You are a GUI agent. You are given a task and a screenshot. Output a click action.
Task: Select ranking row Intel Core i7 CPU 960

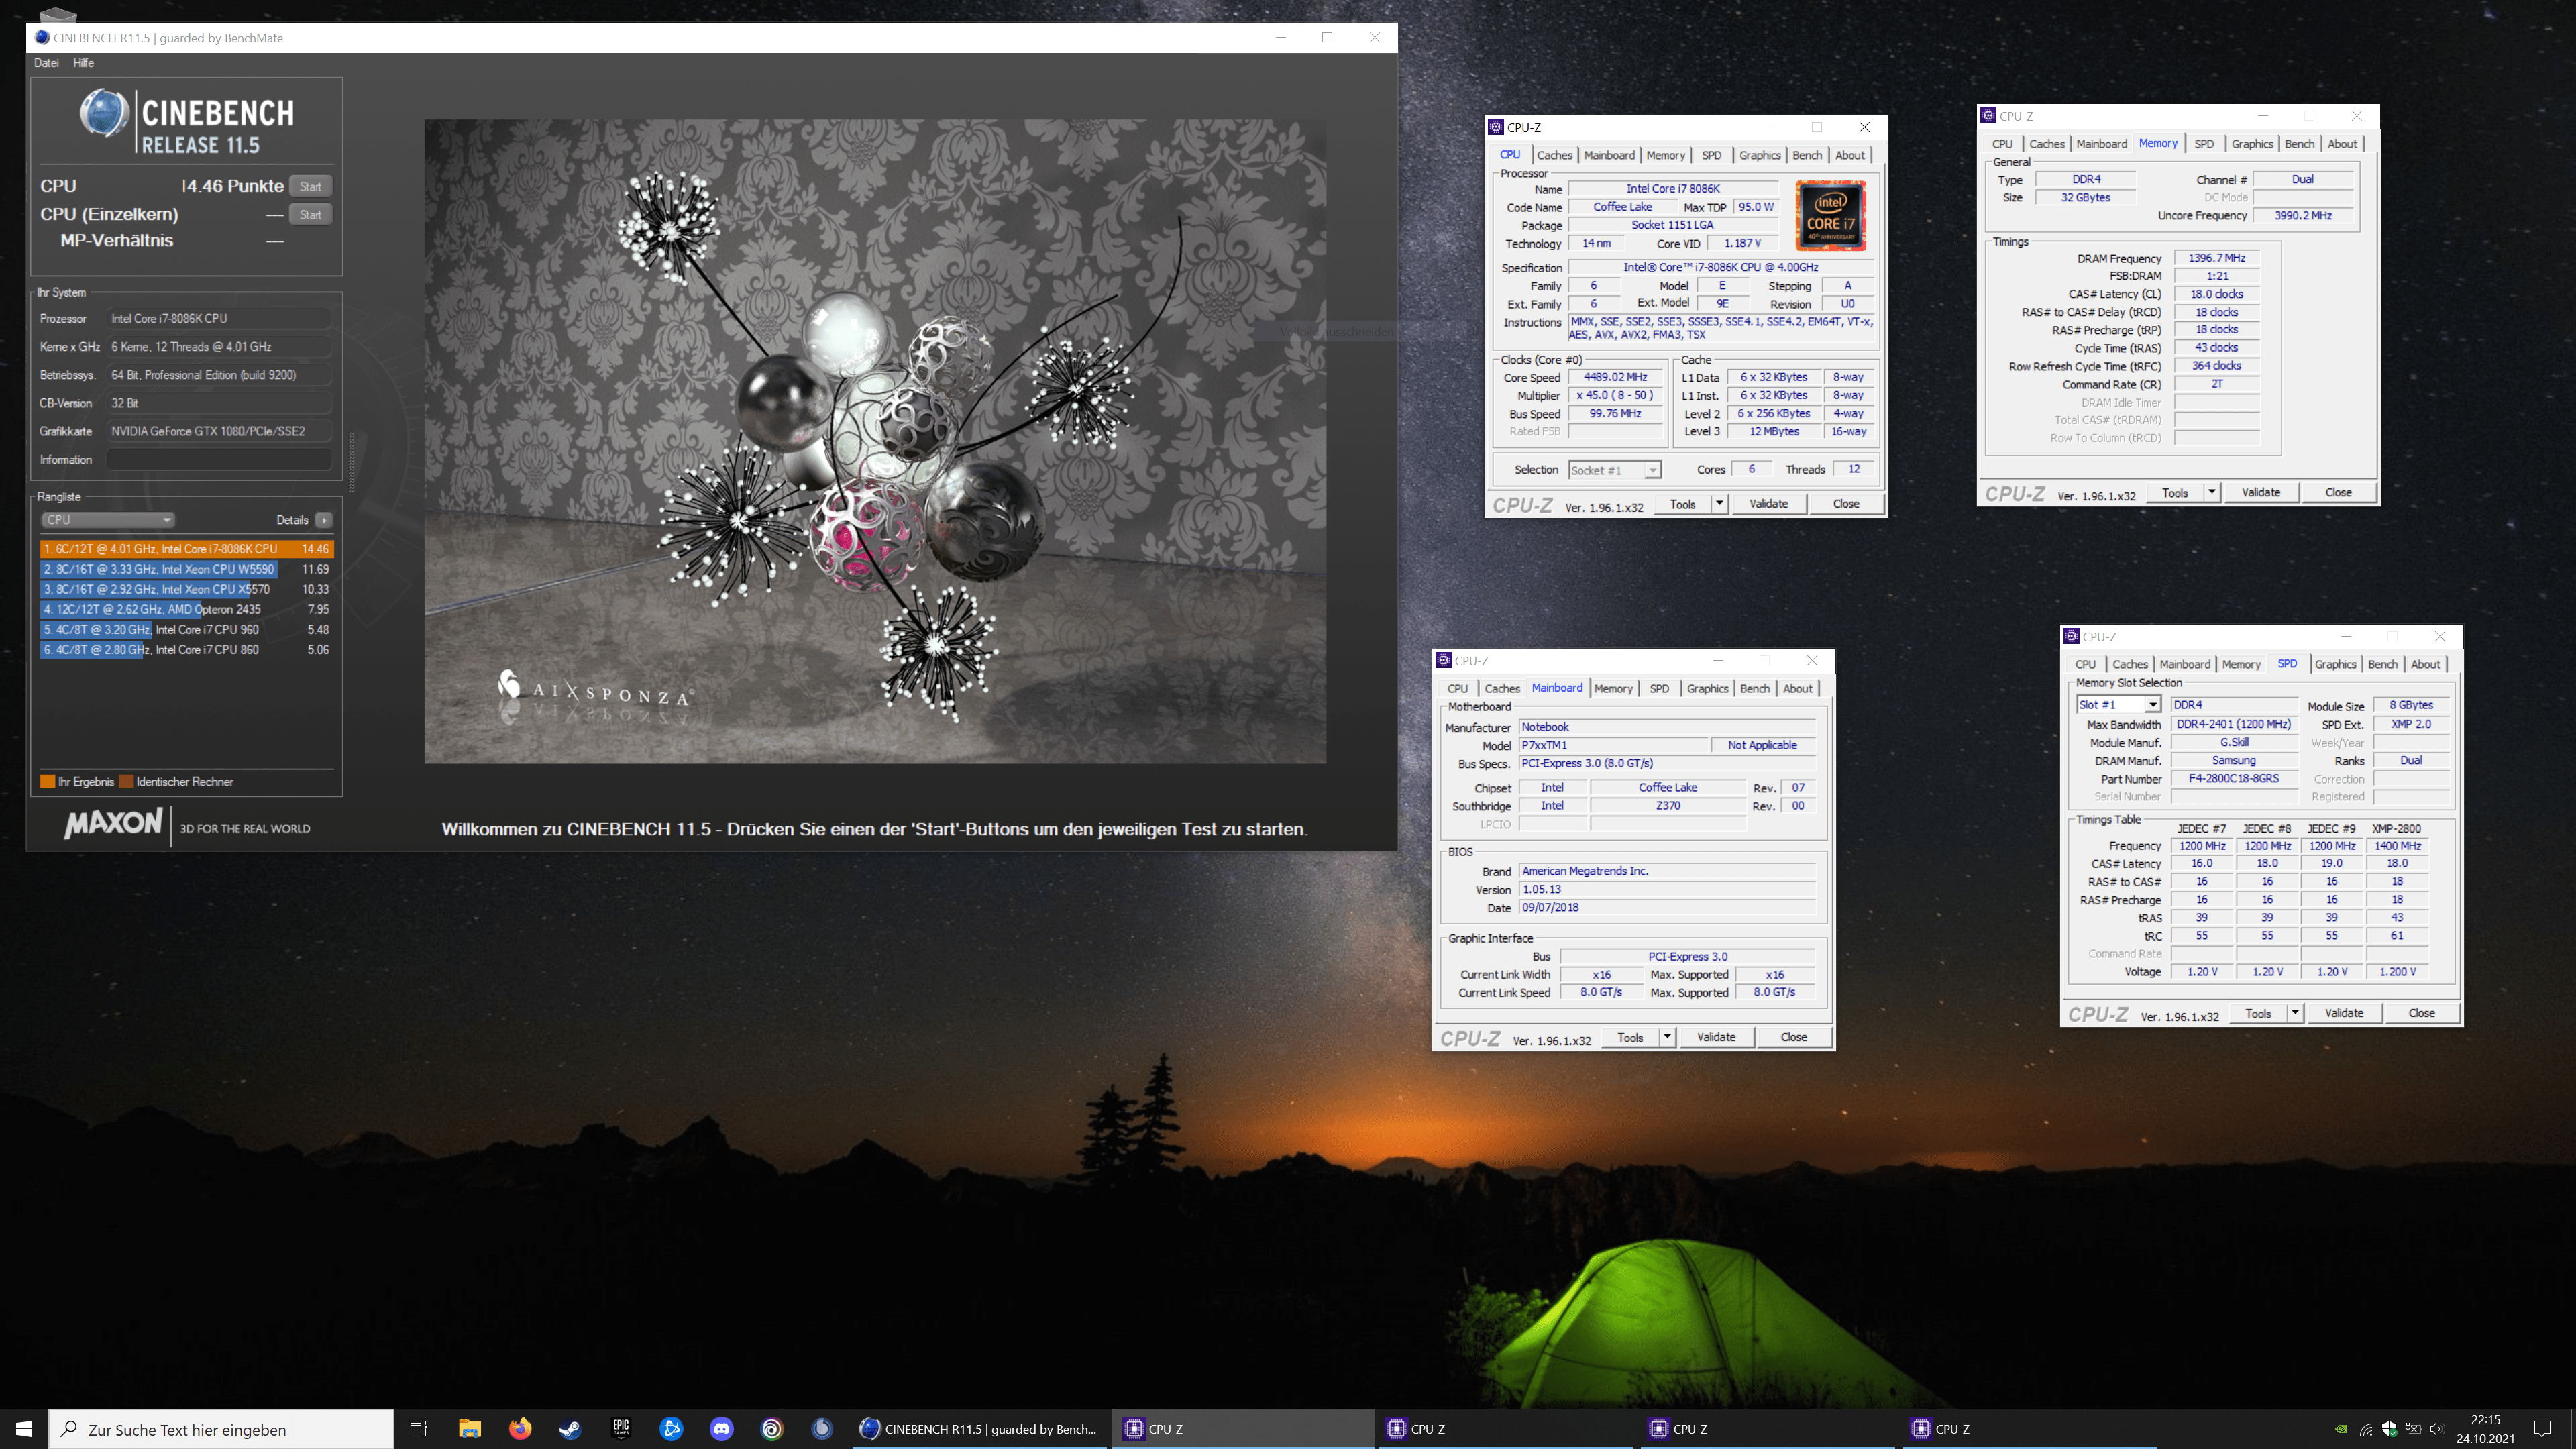point(186,629)
